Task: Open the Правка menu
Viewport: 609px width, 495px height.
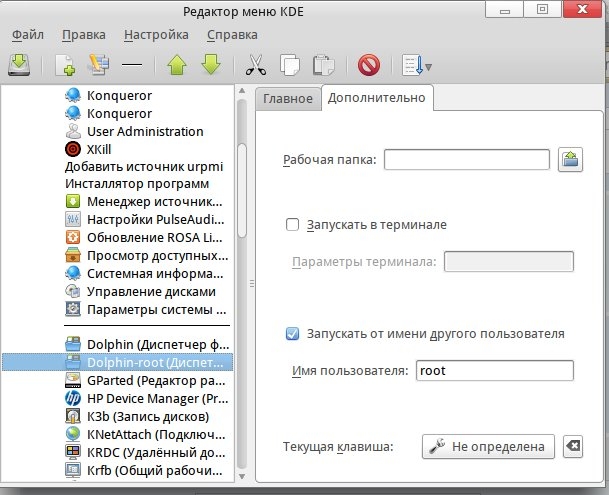Action: pyautogui.click(x=84, y=35)
